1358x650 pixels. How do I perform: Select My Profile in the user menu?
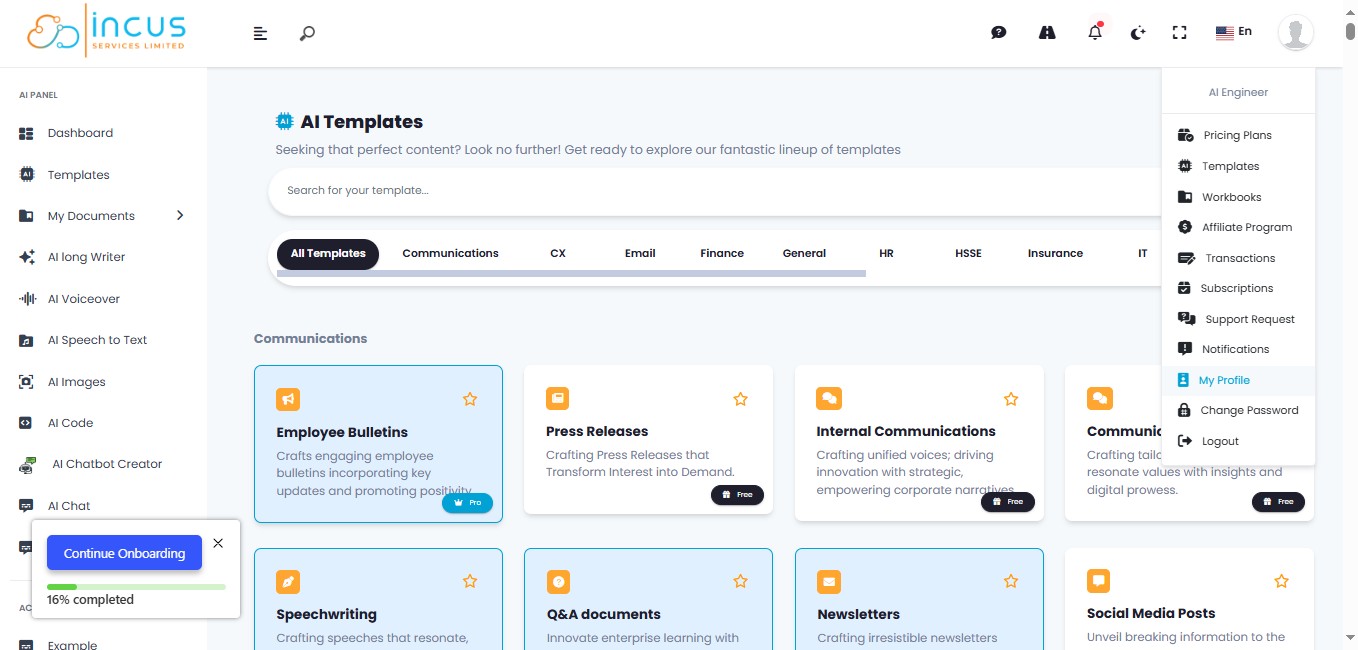[x=1224, y=380]
